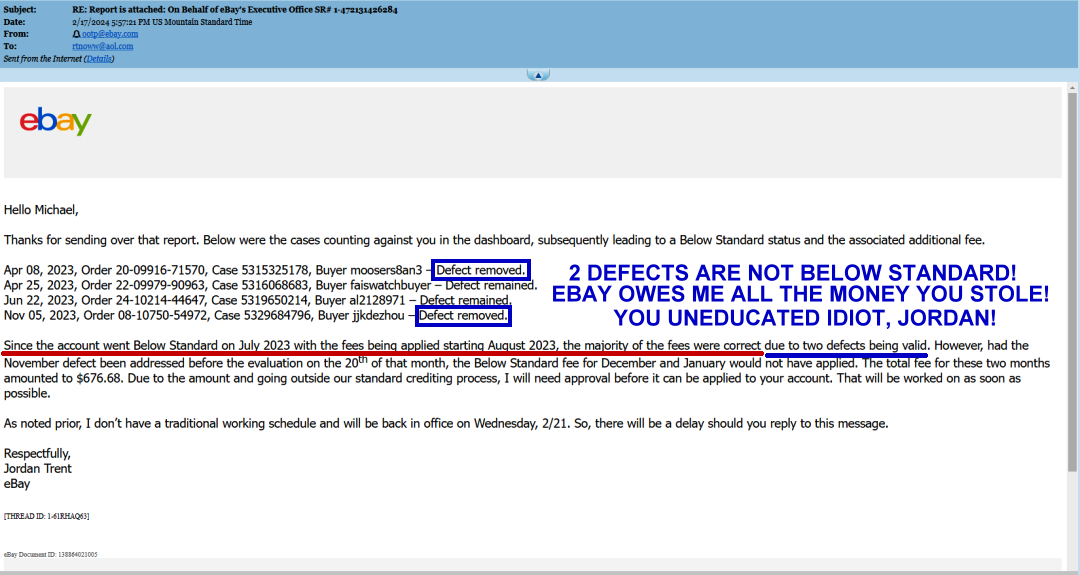This screenshot has height=575, width=1080.
Task: Click the 'eBay' word under Jordan Trent
Action: (17, 484)
